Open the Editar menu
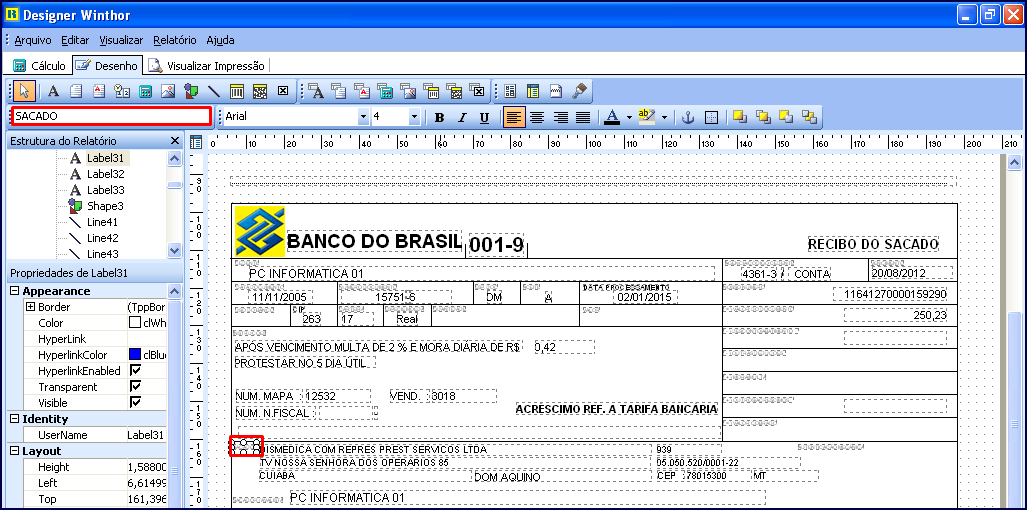This screenshot has width=1027, height=510. tap(75, 40)
